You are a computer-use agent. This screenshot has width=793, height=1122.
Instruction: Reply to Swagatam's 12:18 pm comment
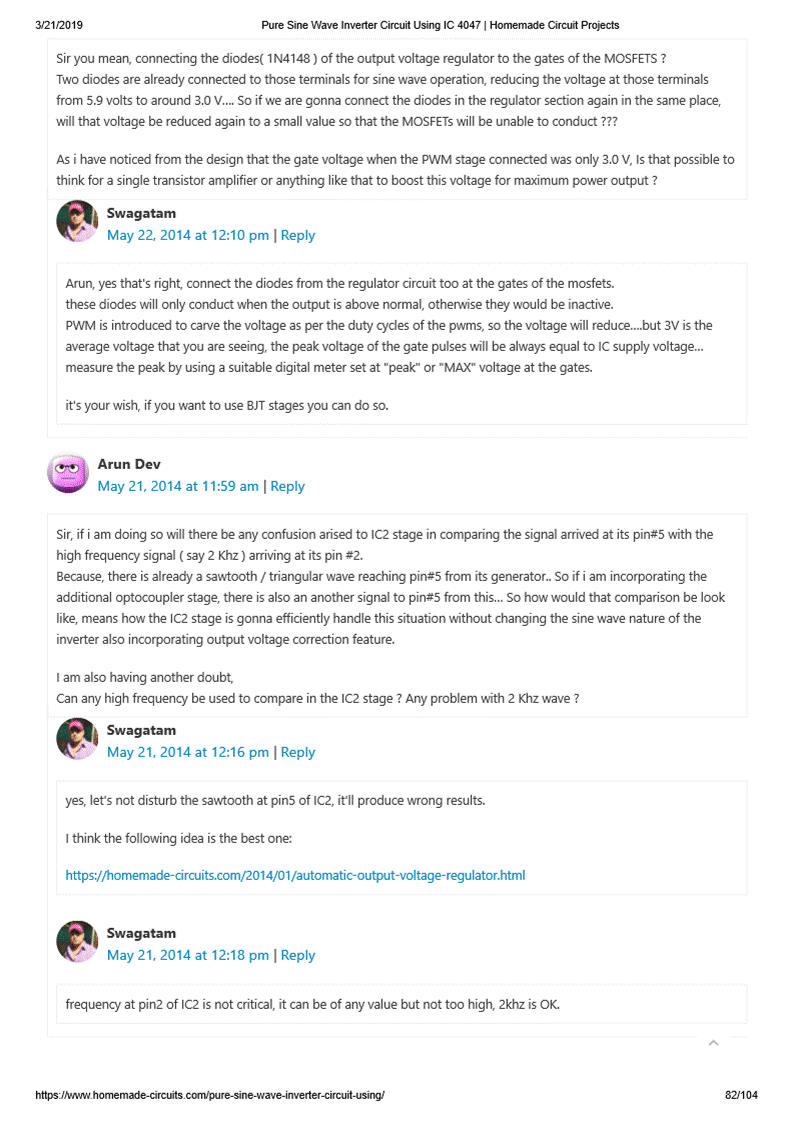tap(298, 956)
